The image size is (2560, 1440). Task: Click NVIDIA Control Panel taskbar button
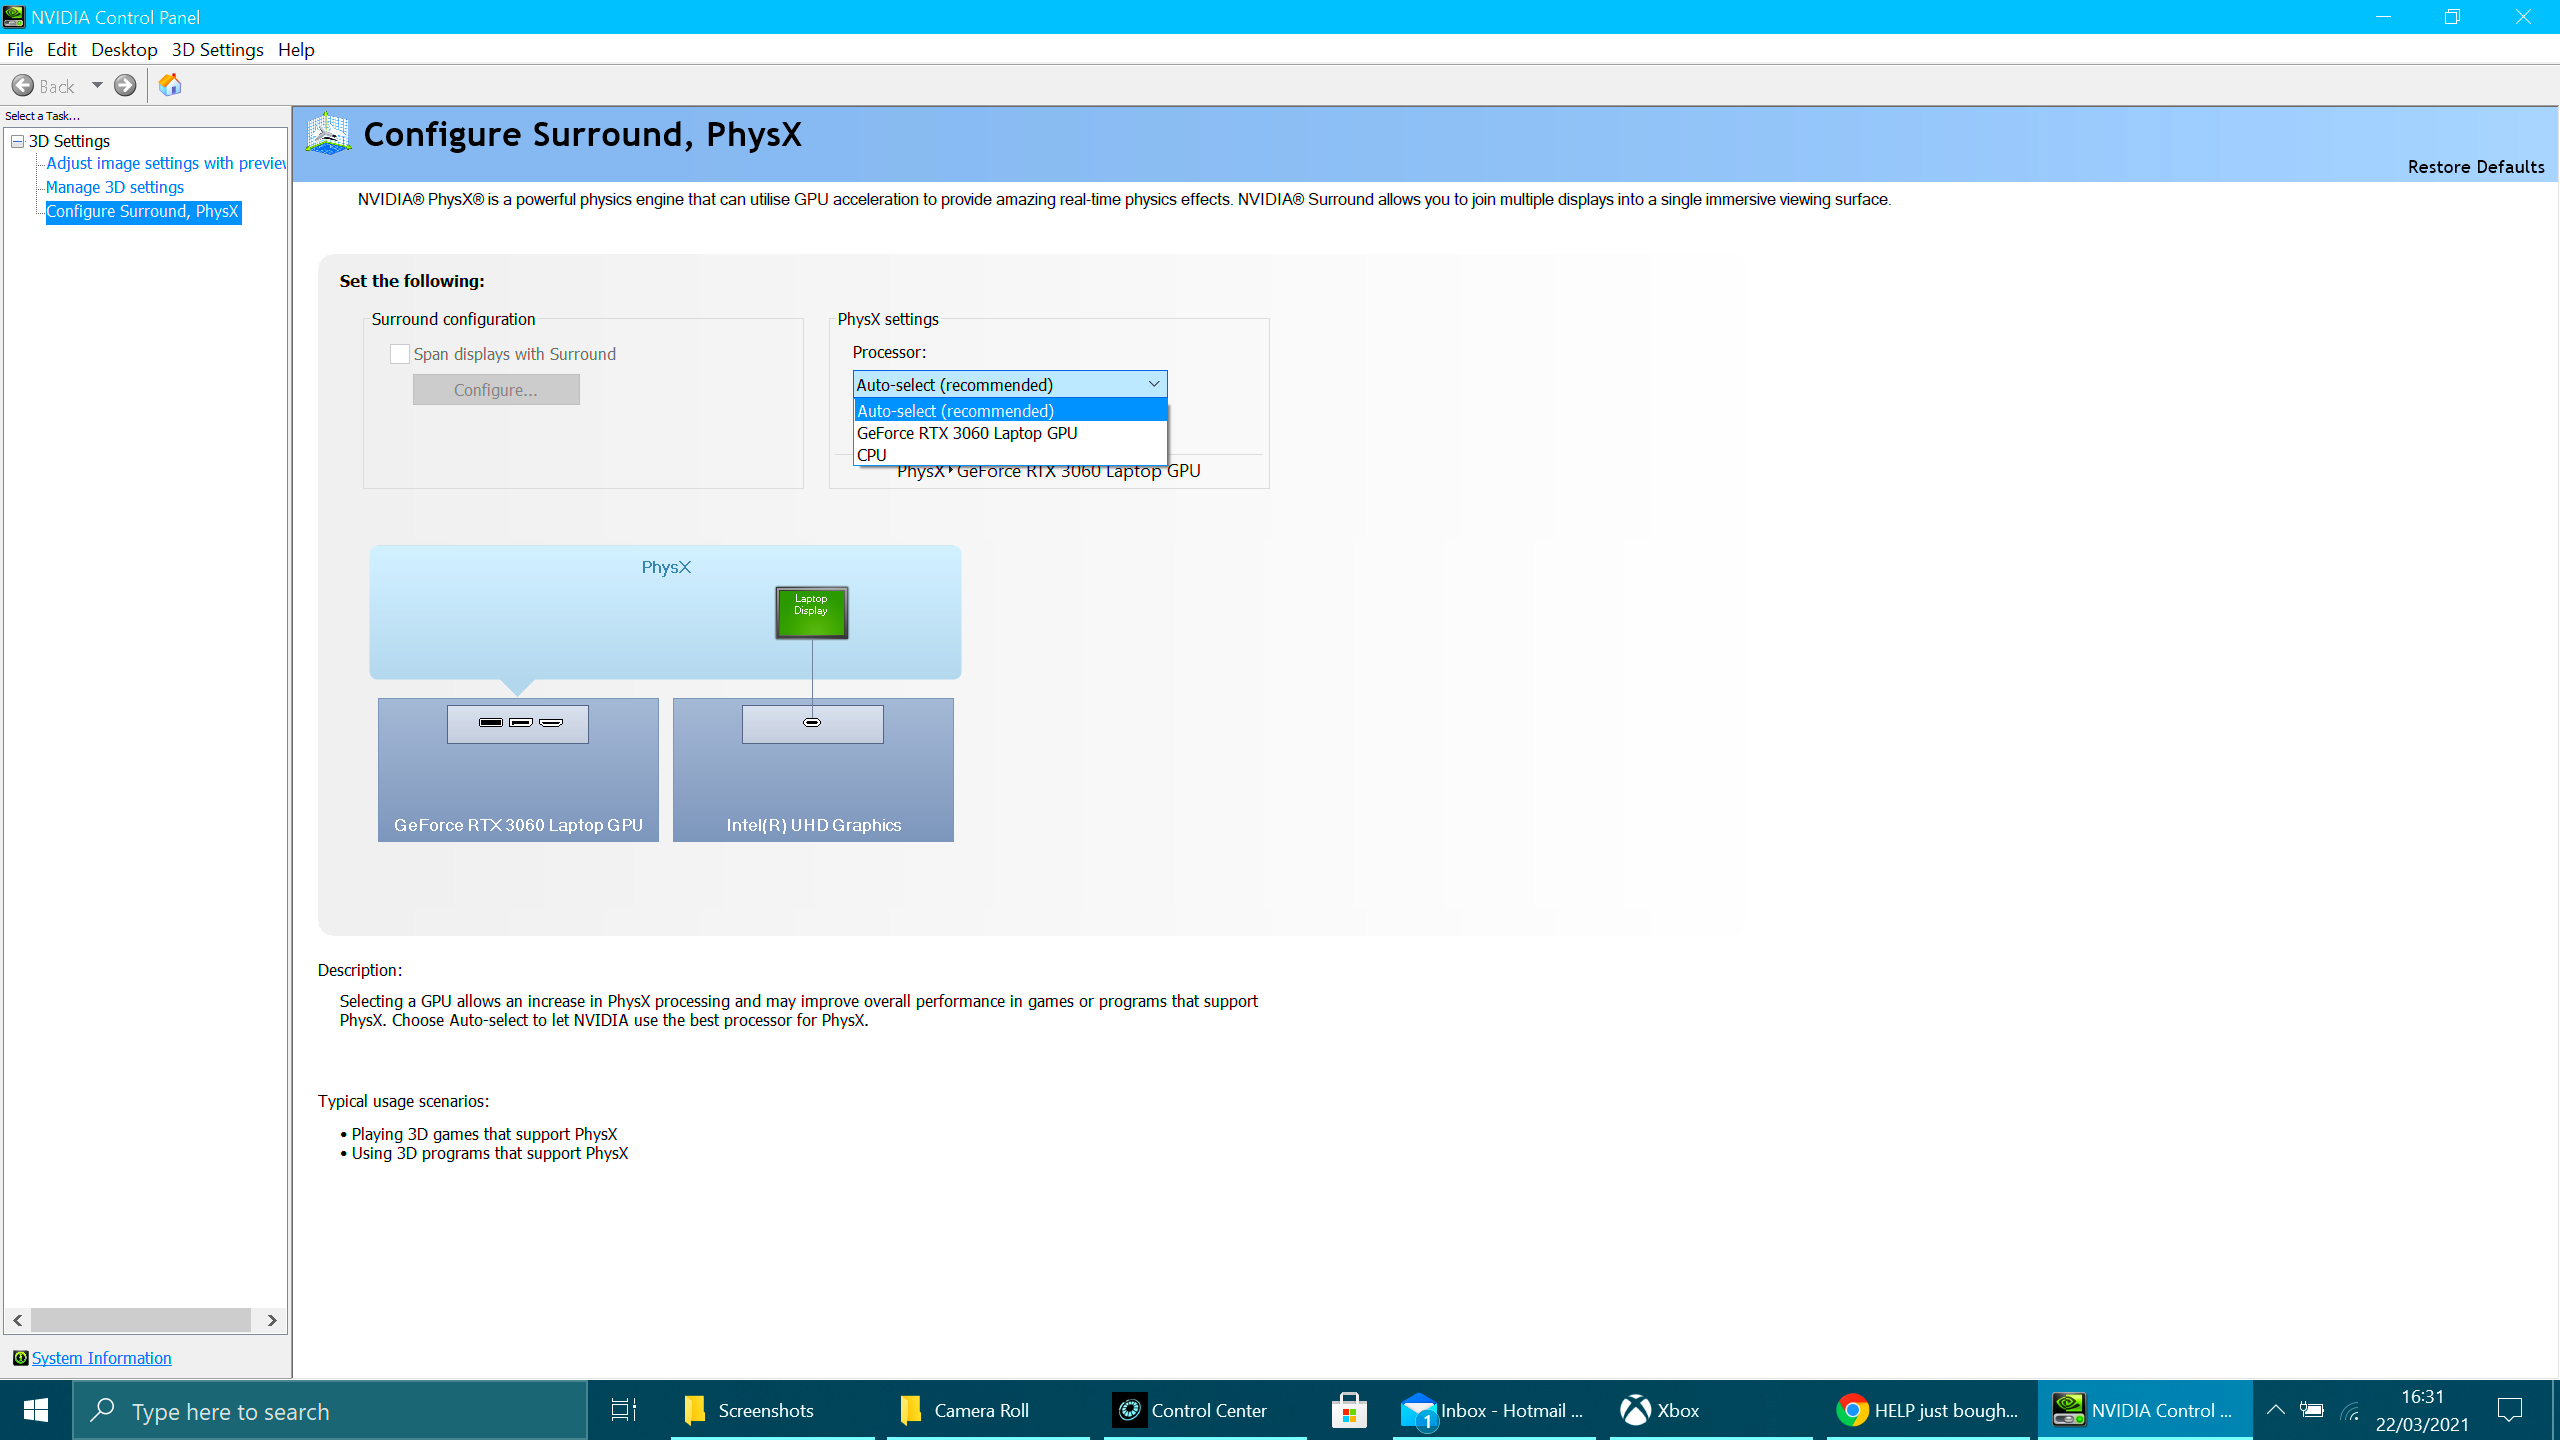2145,1410
